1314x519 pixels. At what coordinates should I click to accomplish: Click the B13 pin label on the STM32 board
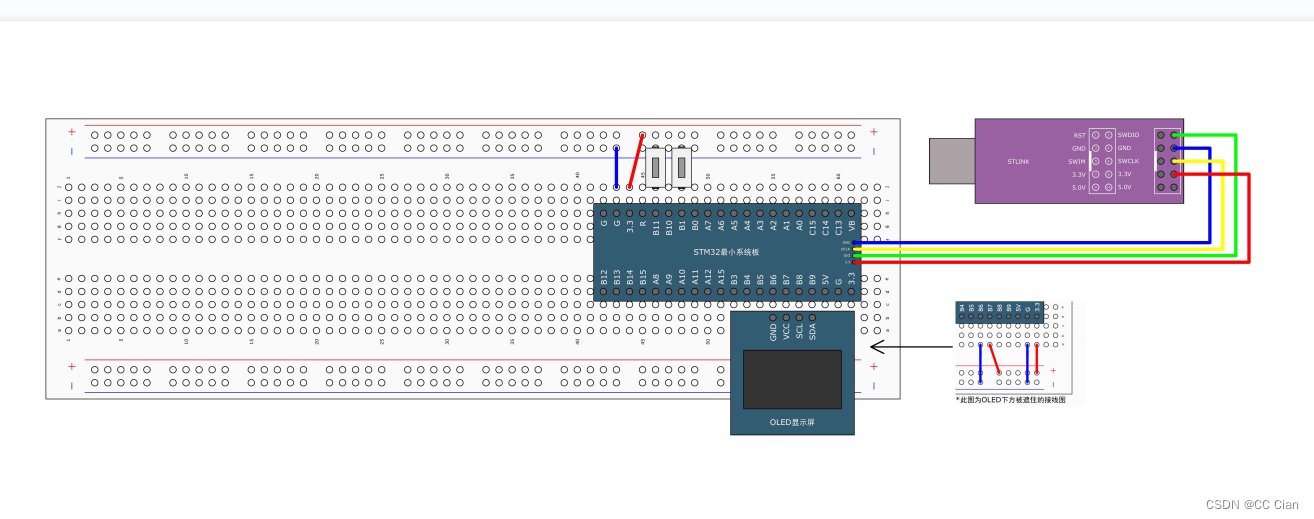coord(617,276)
